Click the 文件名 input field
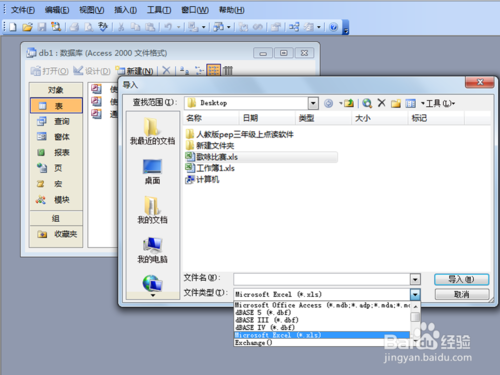 pos(322,279)
